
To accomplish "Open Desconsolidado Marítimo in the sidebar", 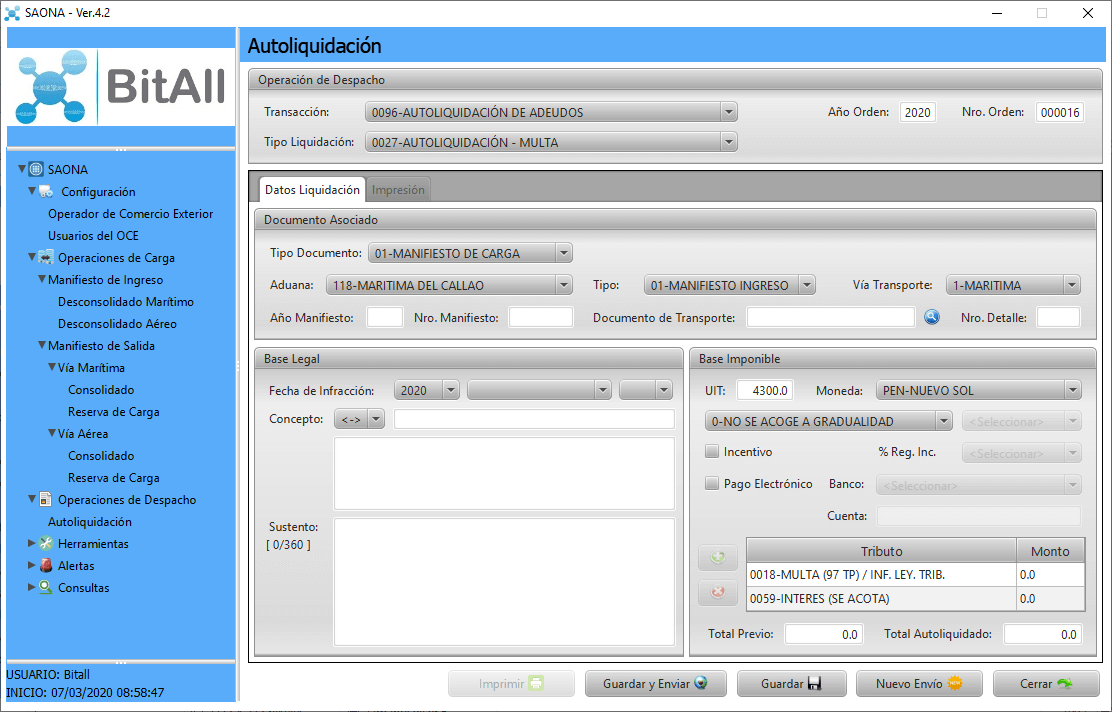I will click(126, 302).
